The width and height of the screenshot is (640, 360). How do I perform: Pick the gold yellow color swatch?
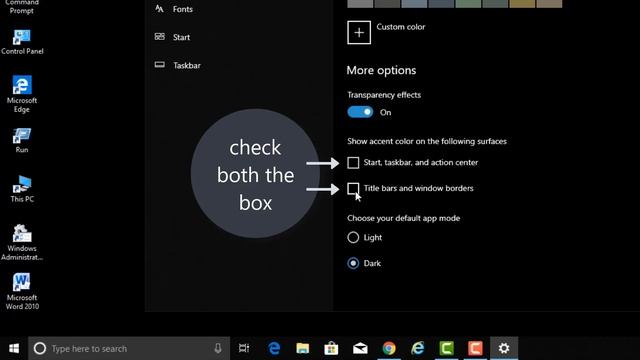click(522, 4)
